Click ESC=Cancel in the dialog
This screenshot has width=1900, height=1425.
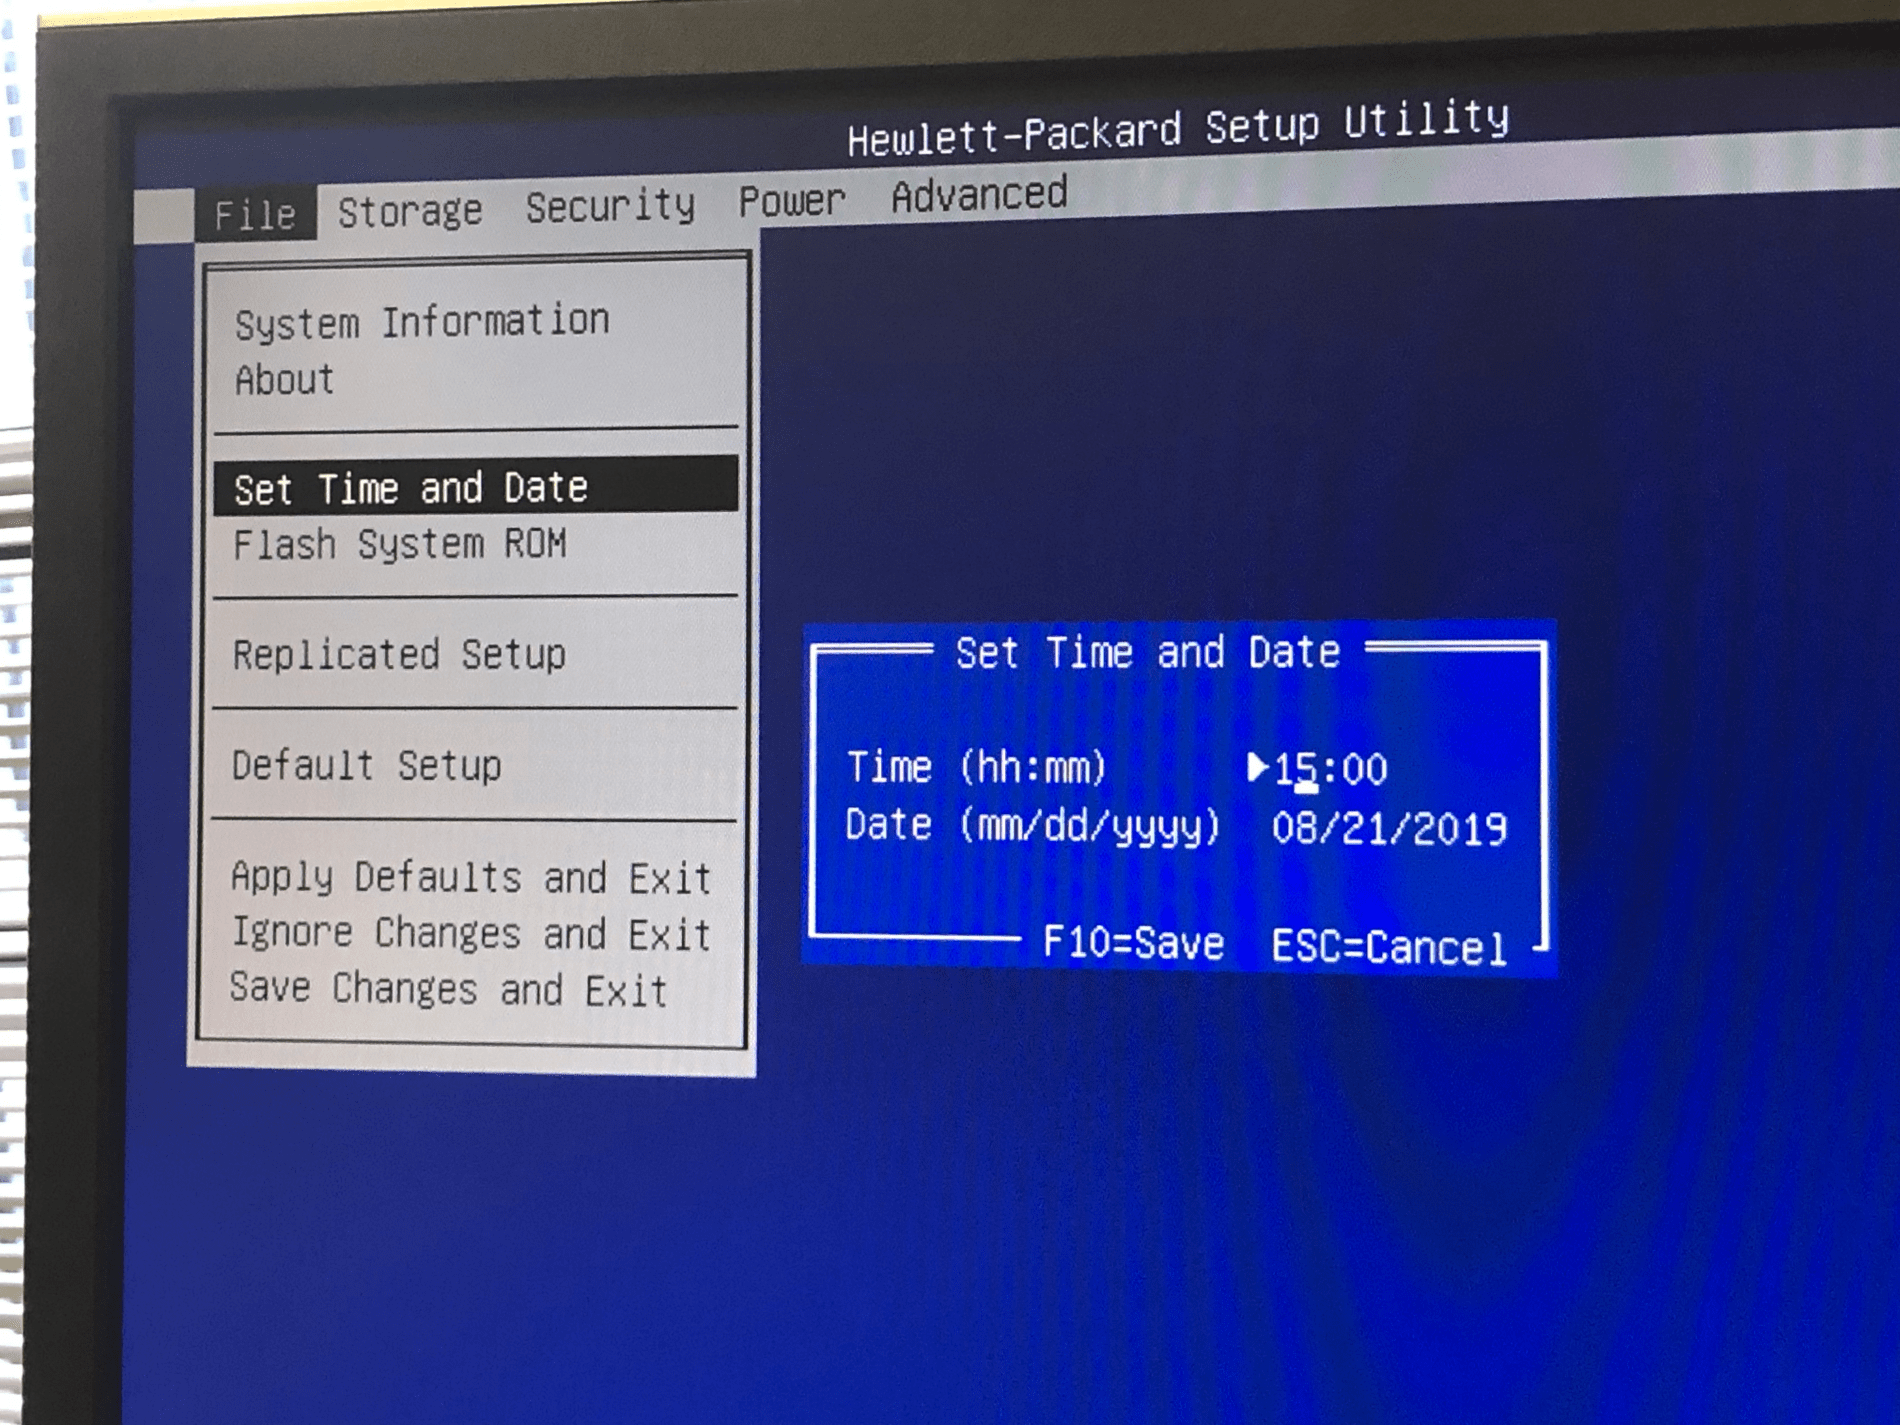[1389, 947]
